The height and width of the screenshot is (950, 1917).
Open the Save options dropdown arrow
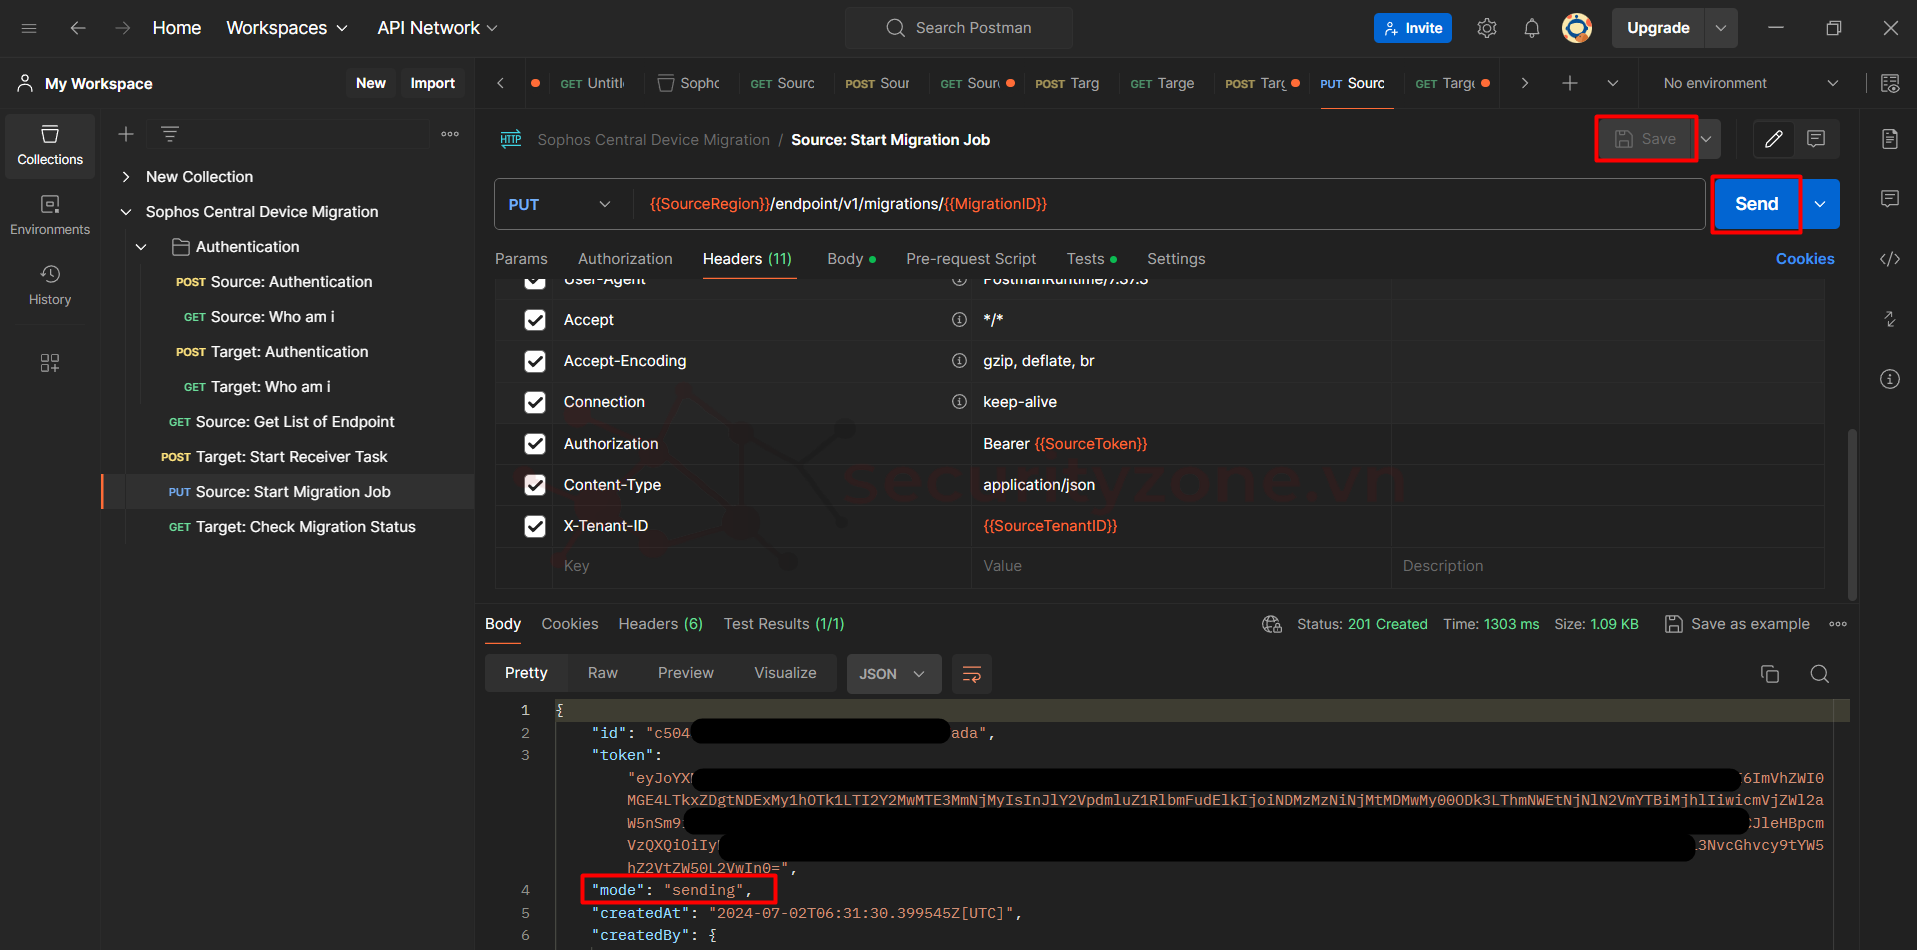click(x=1707, y=139)
